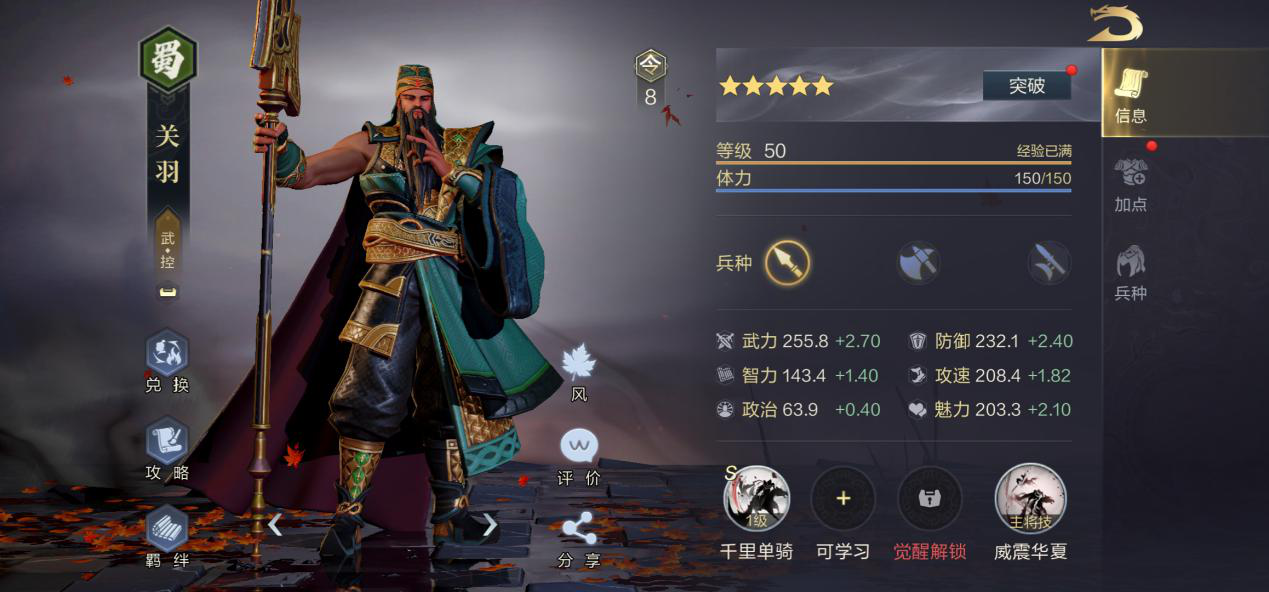Show next general with right arrow
Image resolution: width=1269 pixels, height=592 pixels.
489,524
